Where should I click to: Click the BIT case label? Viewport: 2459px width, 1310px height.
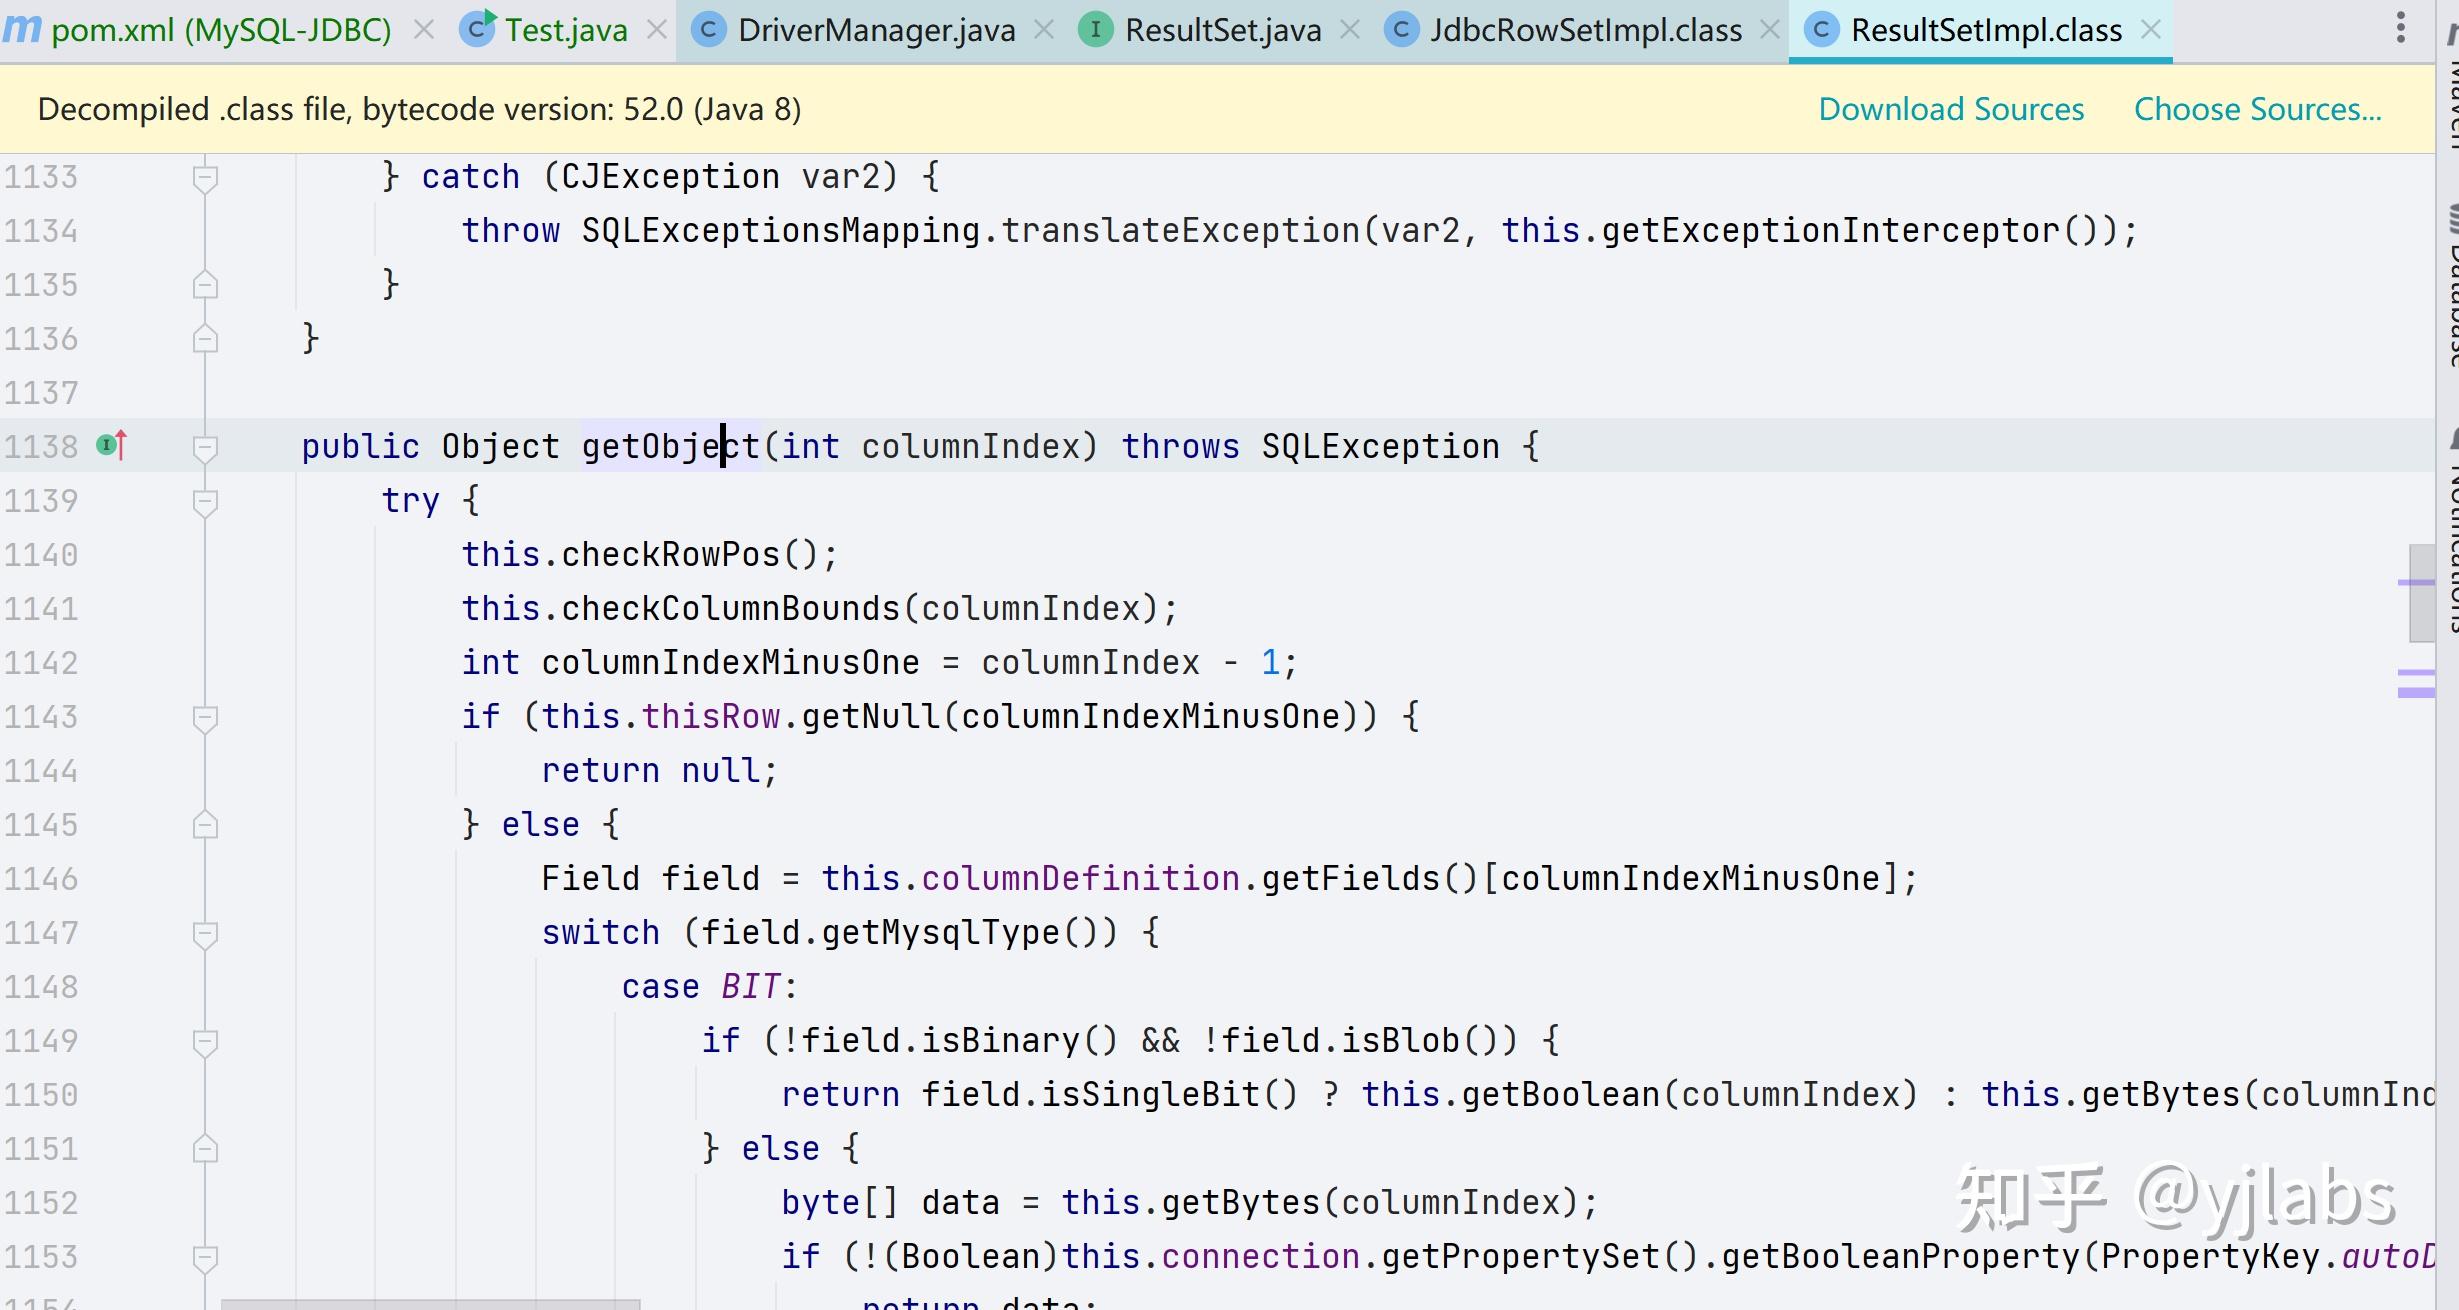(x=751, y=986)
